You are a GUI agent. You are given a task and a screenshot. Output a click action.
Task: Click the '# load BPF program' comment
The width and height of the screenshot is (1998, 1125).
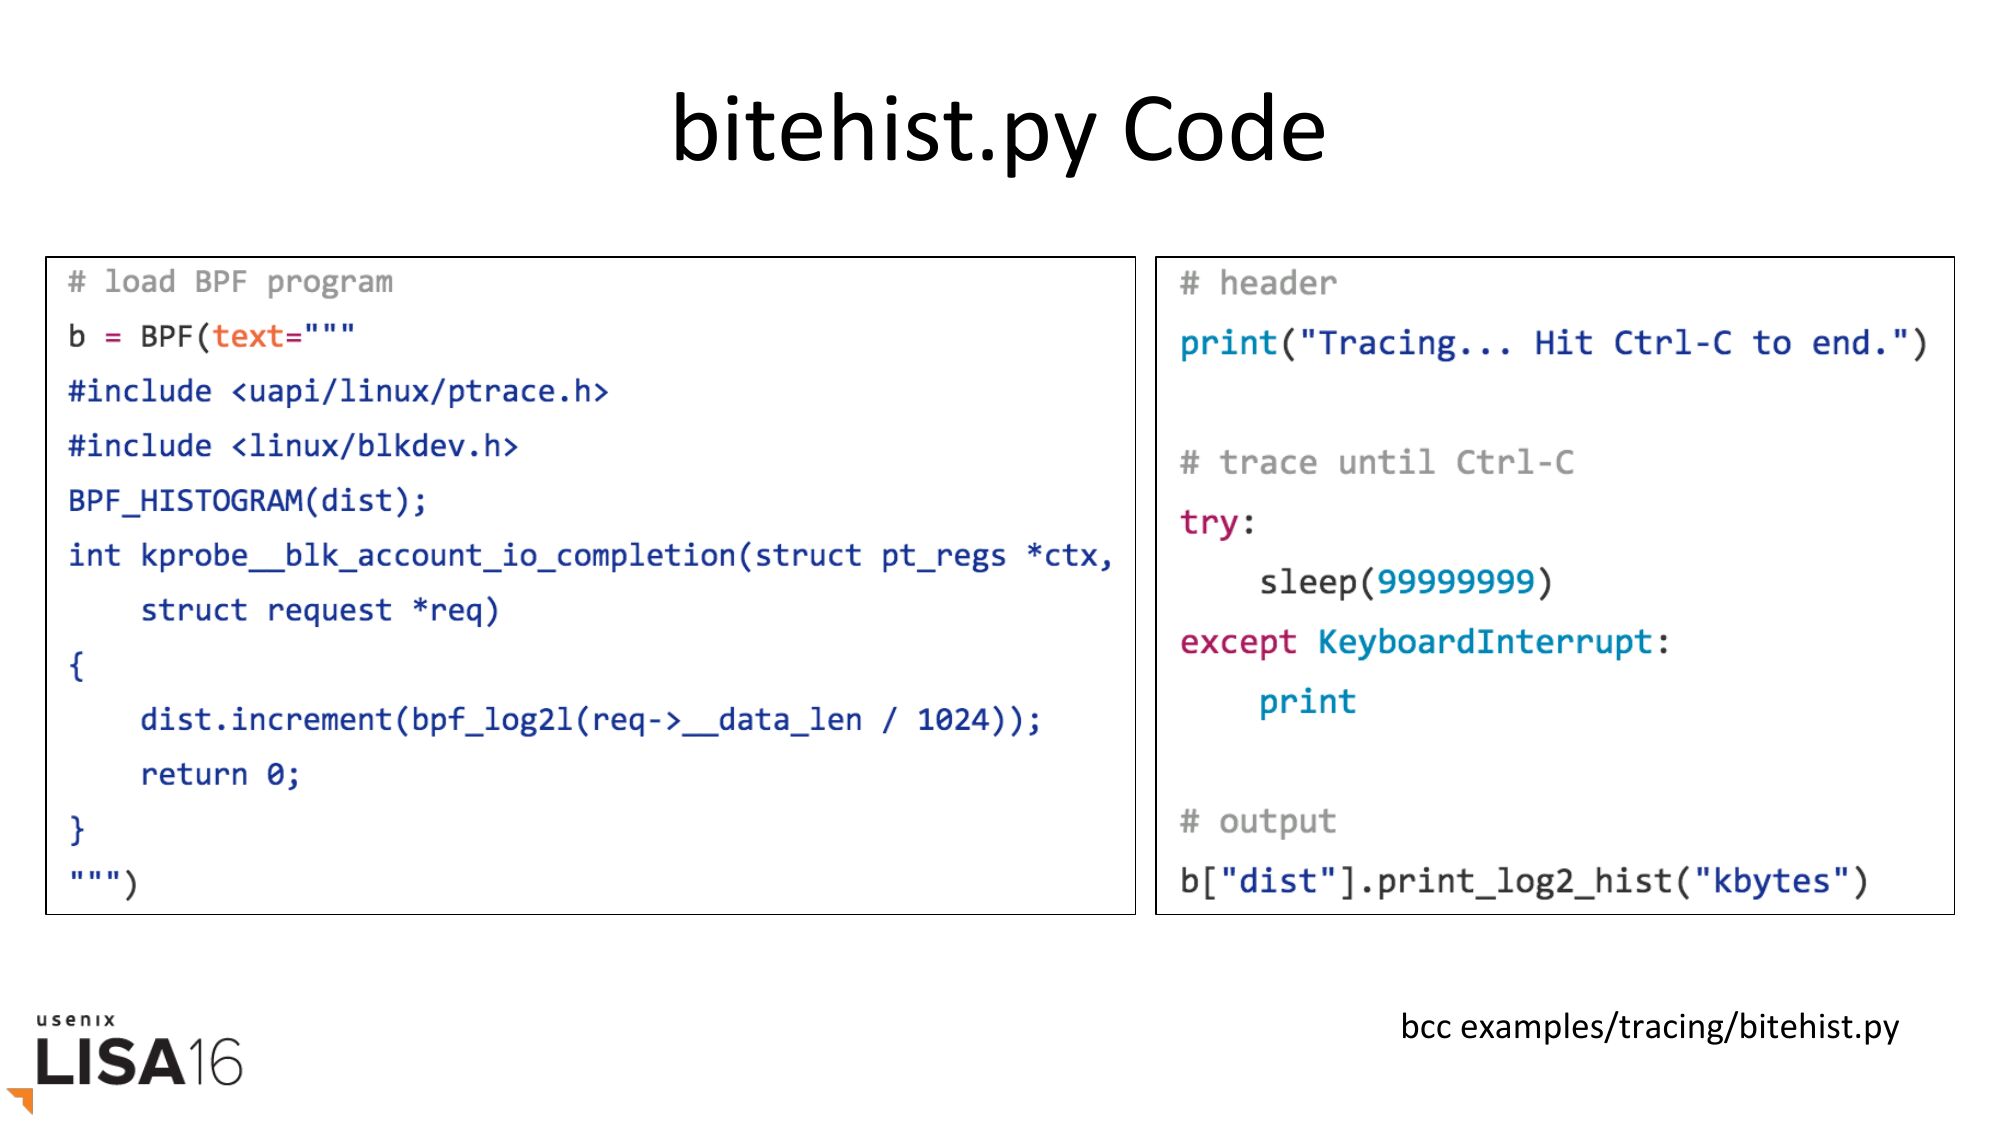click(x=230, y=283)
